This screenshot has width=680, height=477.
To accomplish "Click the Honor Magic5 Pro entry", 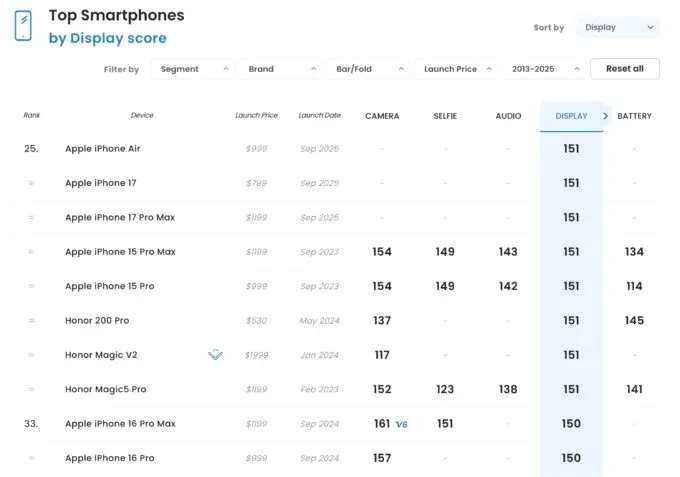I will point(106,389).
